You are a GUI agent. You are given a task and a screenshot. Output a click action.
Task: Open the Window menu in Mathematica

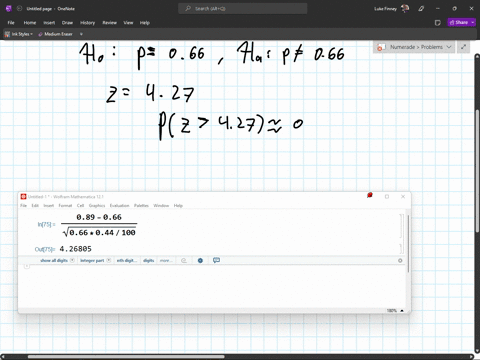pyautogui.click(x=161, y=206)
